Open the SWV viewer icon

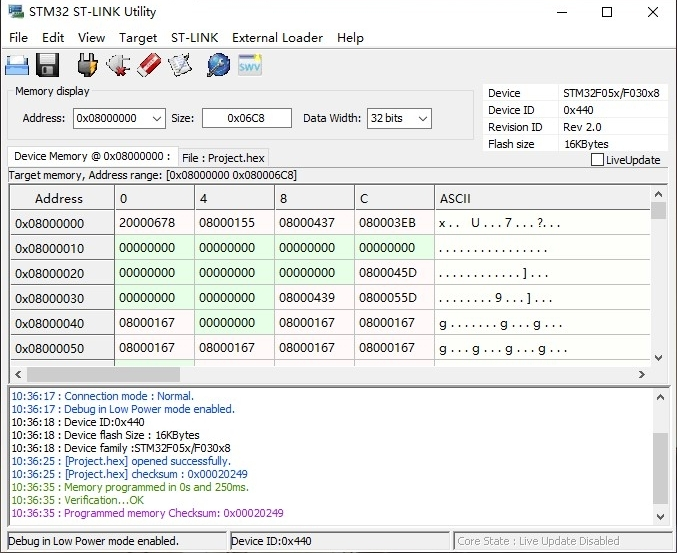[249, 66]
